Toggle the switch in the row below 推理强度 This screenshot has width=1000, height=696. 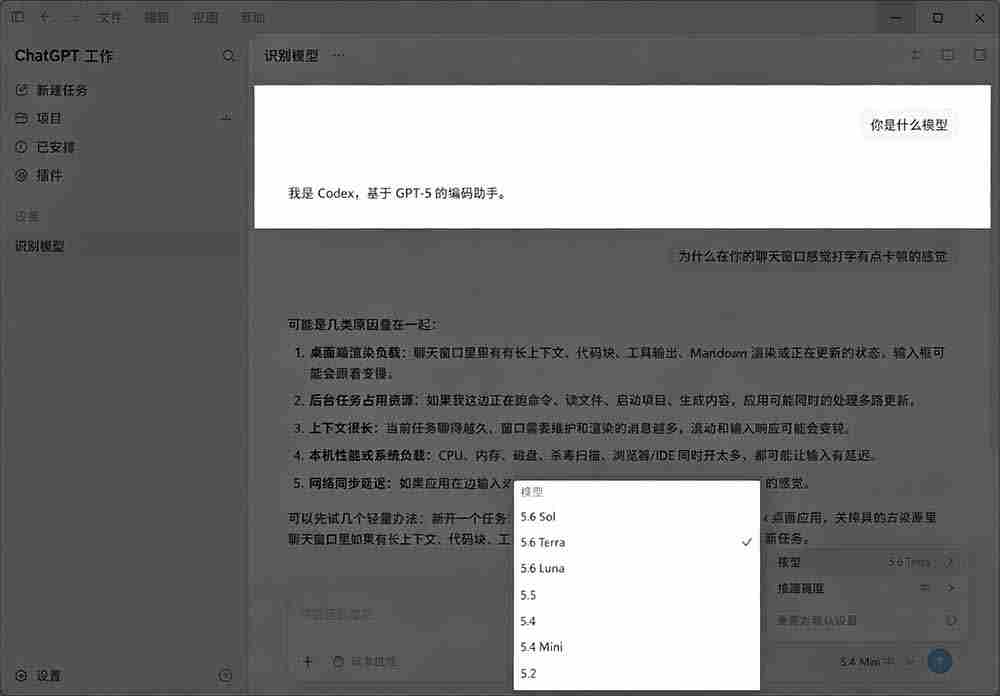(x=950, y=620)
